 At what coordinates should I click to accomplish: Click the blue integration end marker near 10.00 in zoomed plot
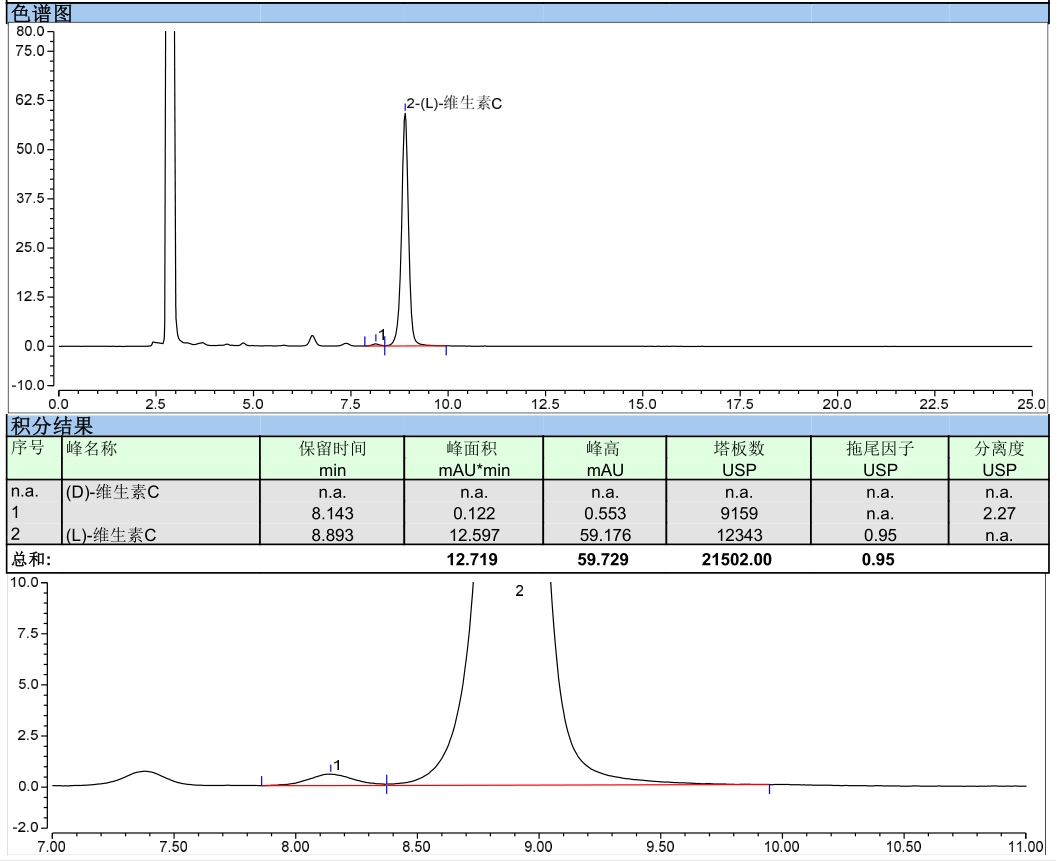(769, 790)
